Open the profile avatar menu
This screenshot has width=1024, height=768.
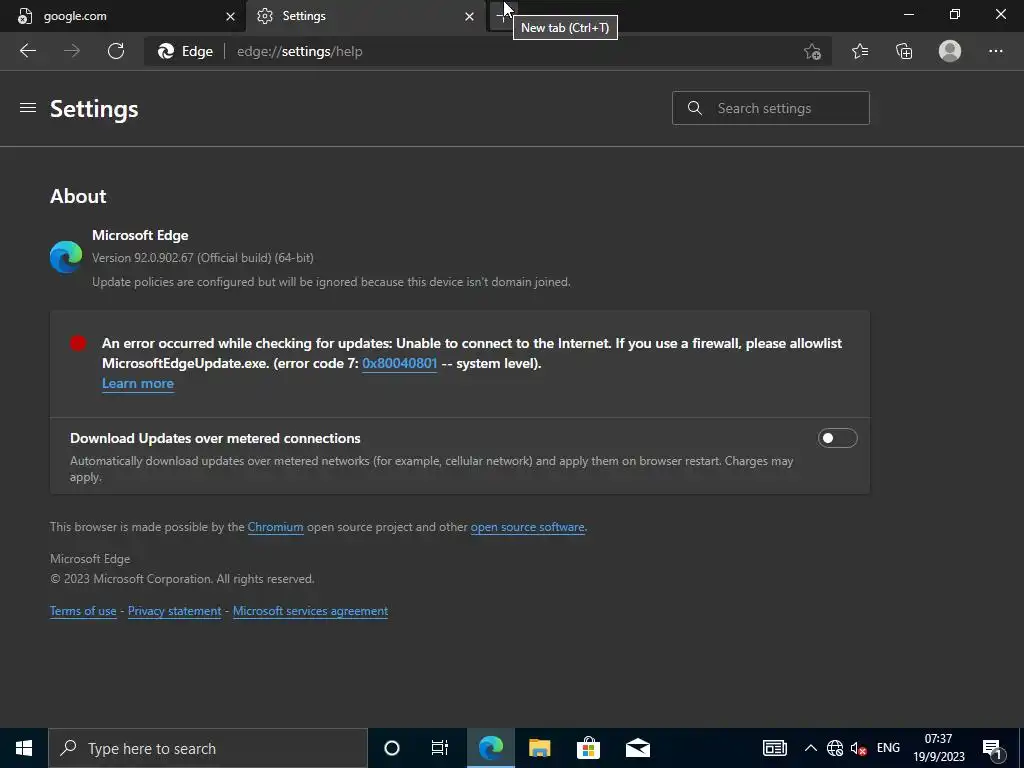950,51
